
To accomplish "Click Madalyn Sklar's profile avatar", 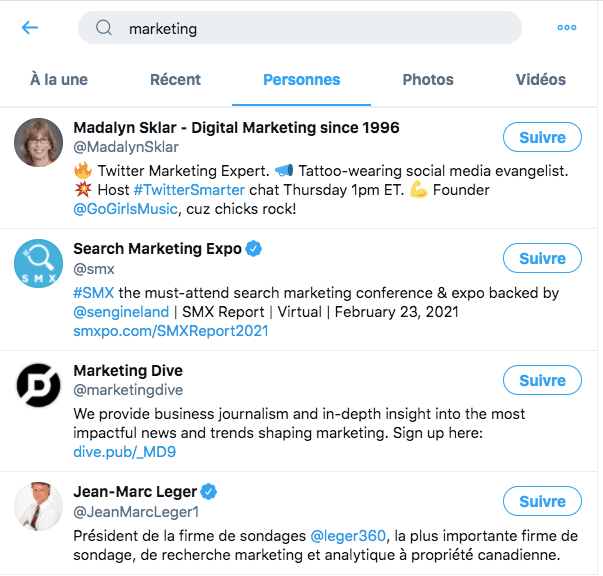I will pyautogui.click(x=39, y=143).
